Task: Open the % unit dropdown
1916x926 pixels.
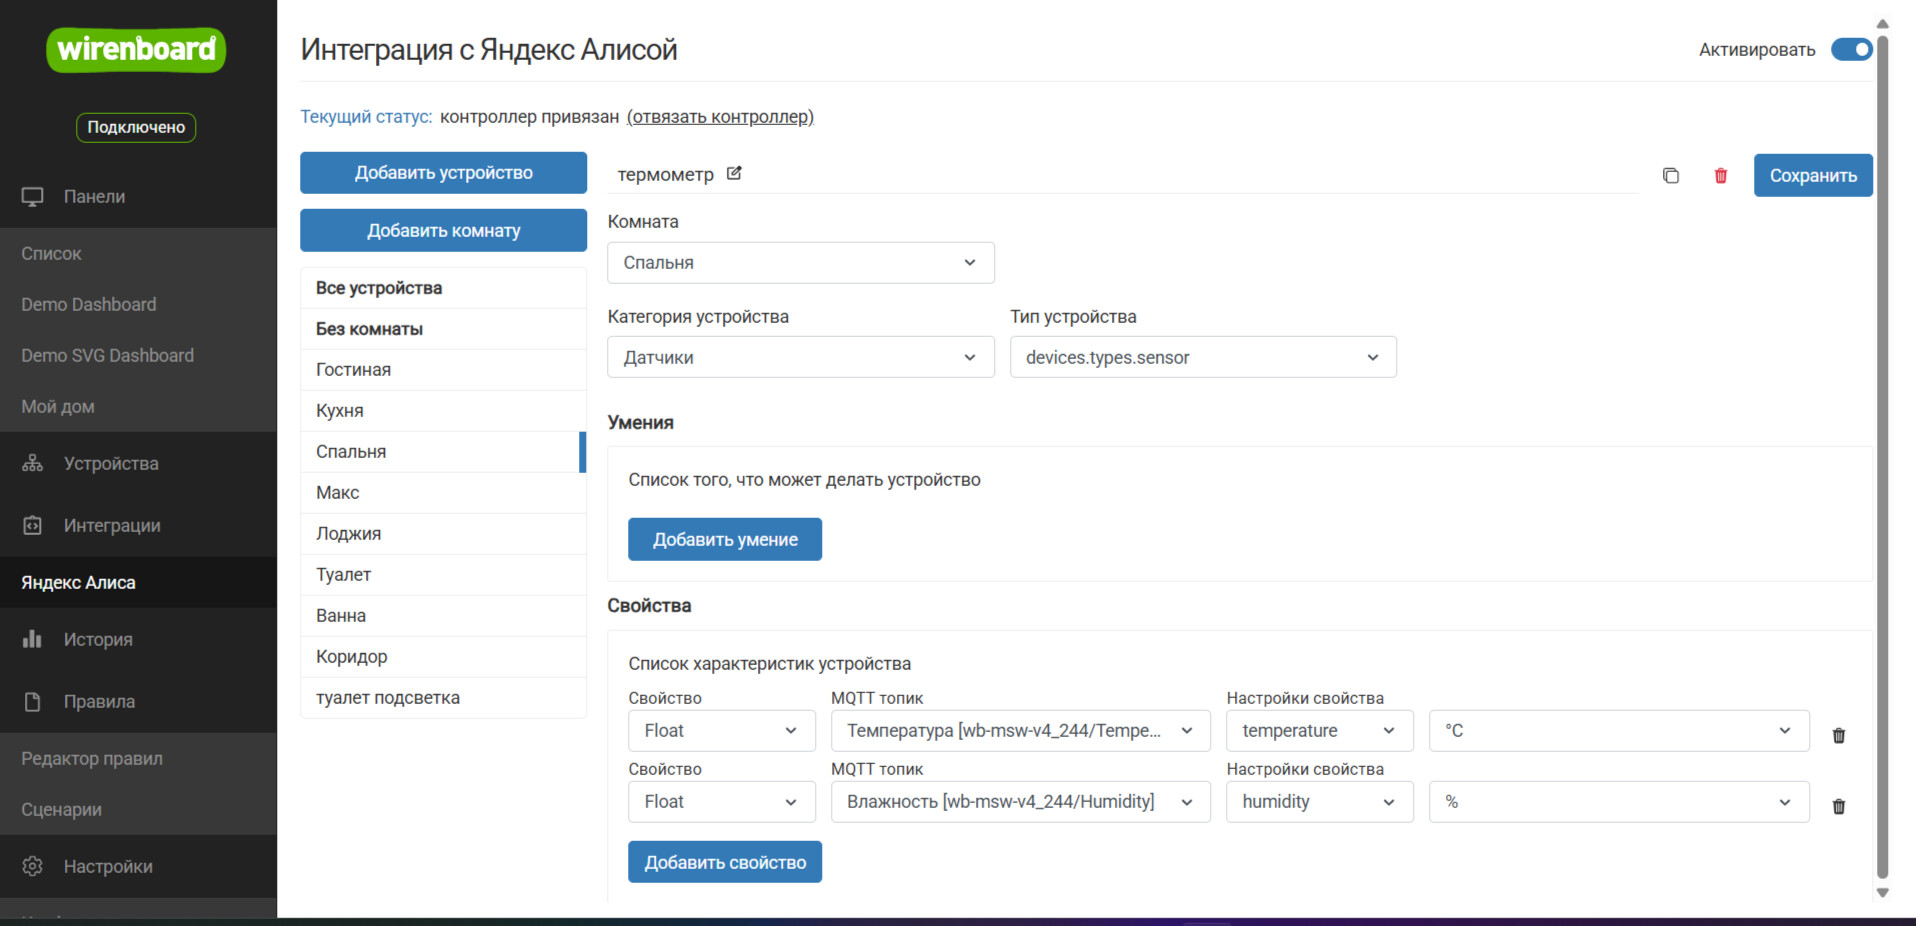Action: tap(1619, 801)
